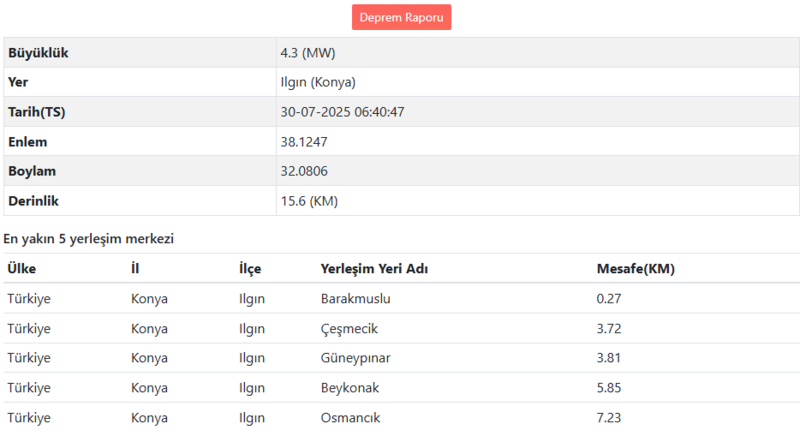Click the 0.27 distance value
The height and width of the screenshot is (442, 800).
(609, 298)
